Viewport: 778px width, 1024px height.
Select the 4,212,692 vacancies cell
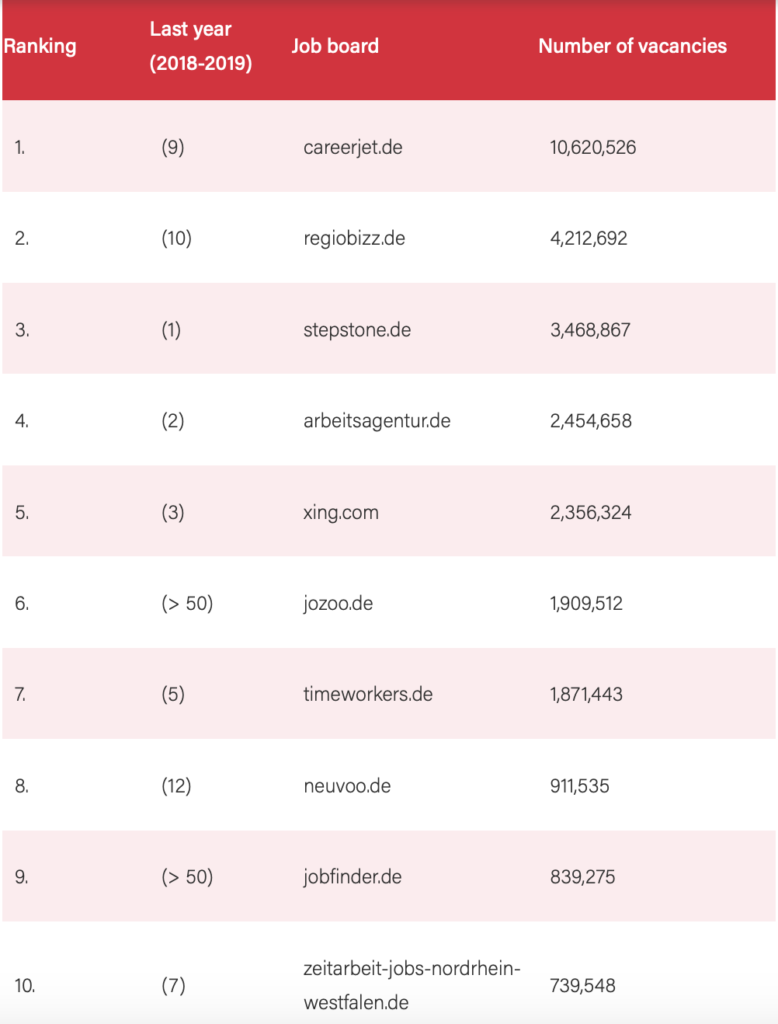pyautogui.click(x=589, y=239)
